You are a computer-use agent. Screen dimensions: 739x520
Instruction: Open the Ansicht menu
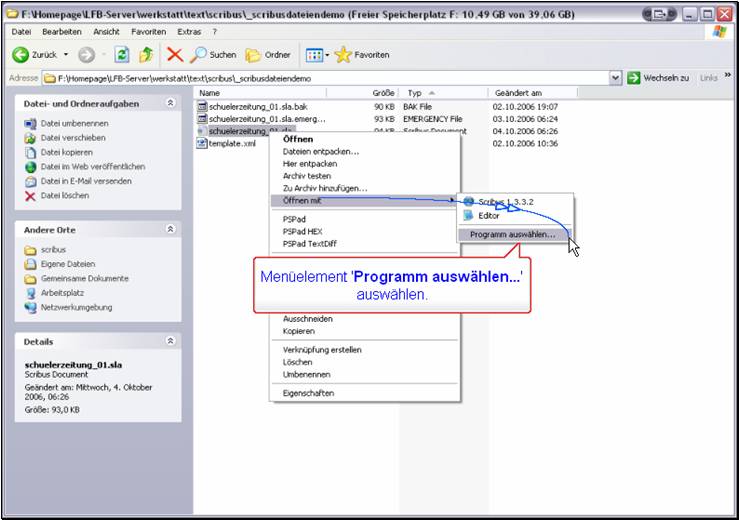coord(106,32)
